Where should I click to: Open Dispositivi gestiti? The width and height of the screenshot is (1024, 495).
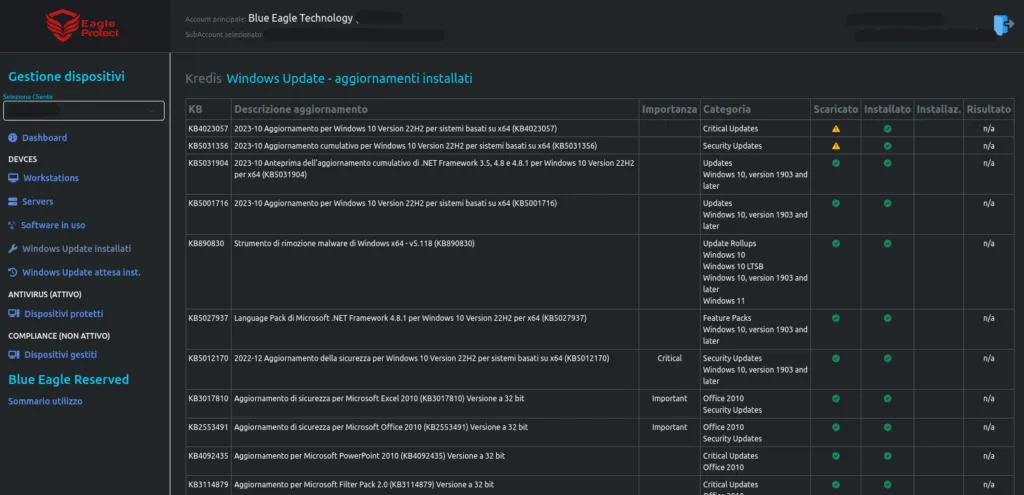[x=61, y=355]
